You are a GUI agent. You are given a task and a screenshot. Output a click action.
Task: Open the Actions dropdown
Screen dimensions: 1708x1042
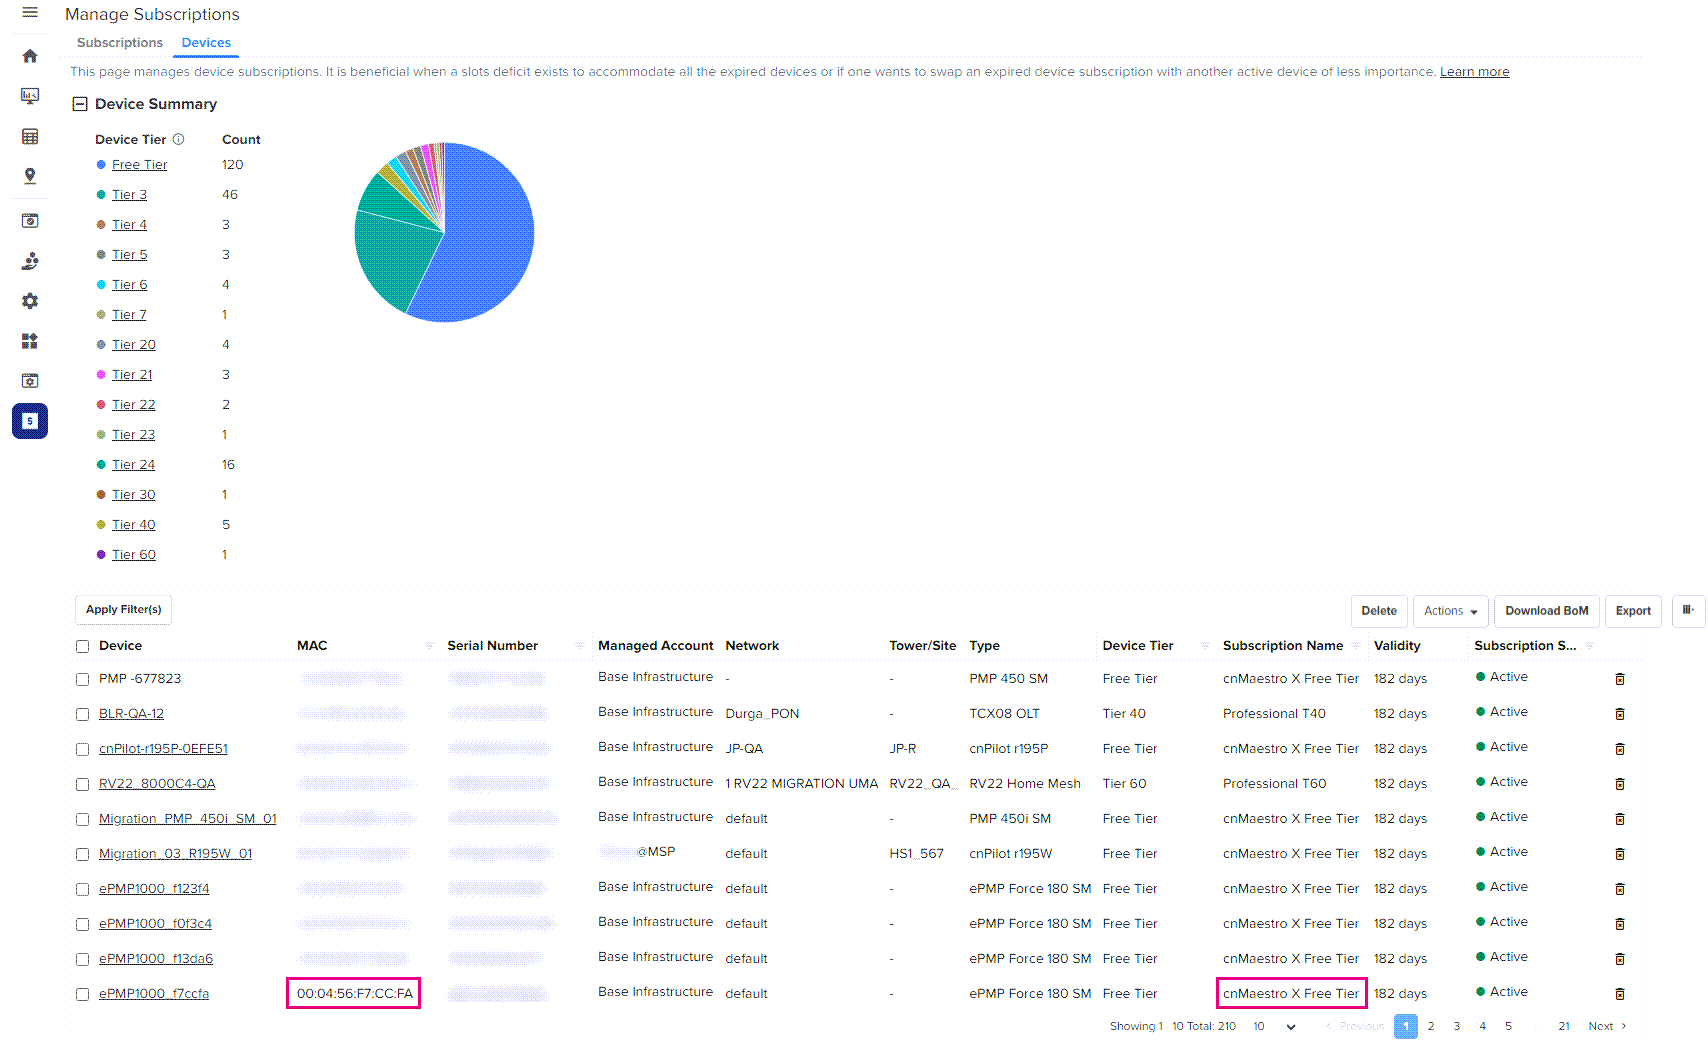(1450, 611)
